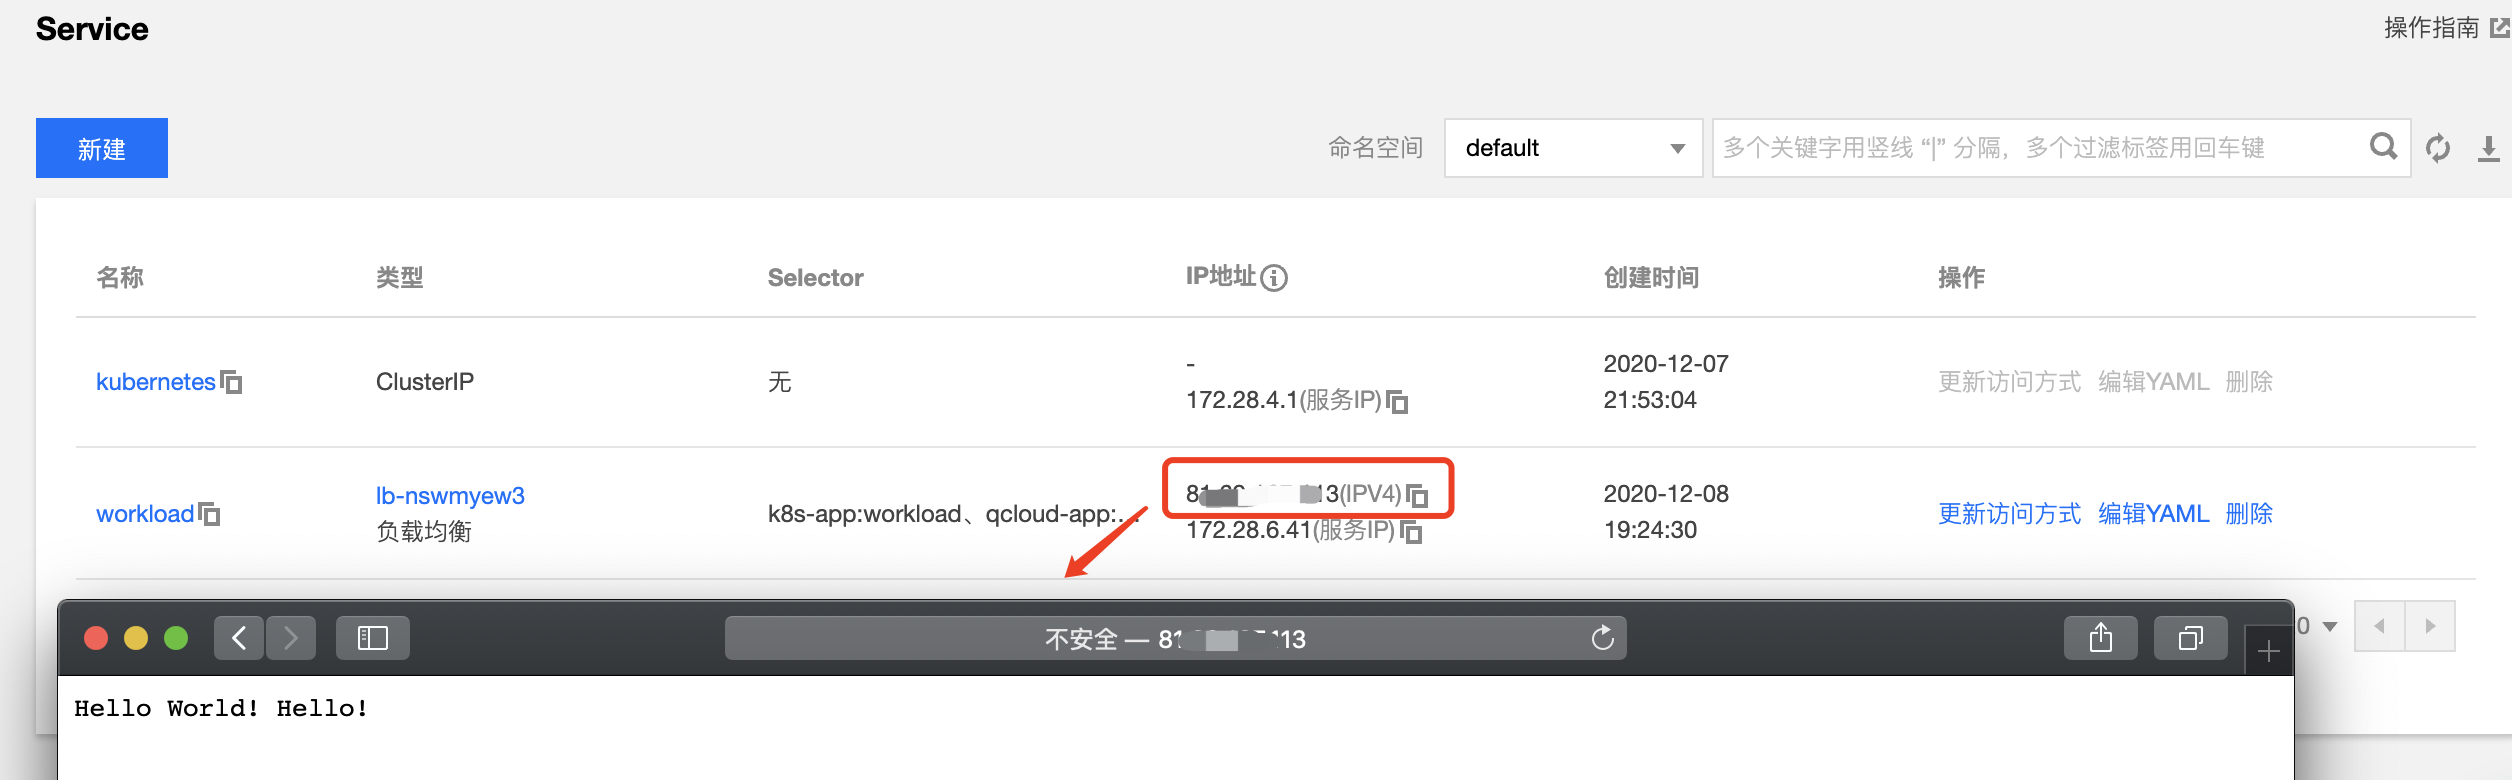Click the download list icon

point(2489,148)
